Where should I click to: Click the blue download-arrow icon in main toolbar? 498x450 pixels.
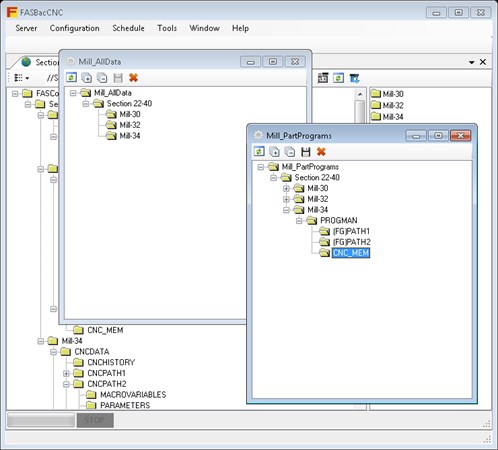coord(354,78)
